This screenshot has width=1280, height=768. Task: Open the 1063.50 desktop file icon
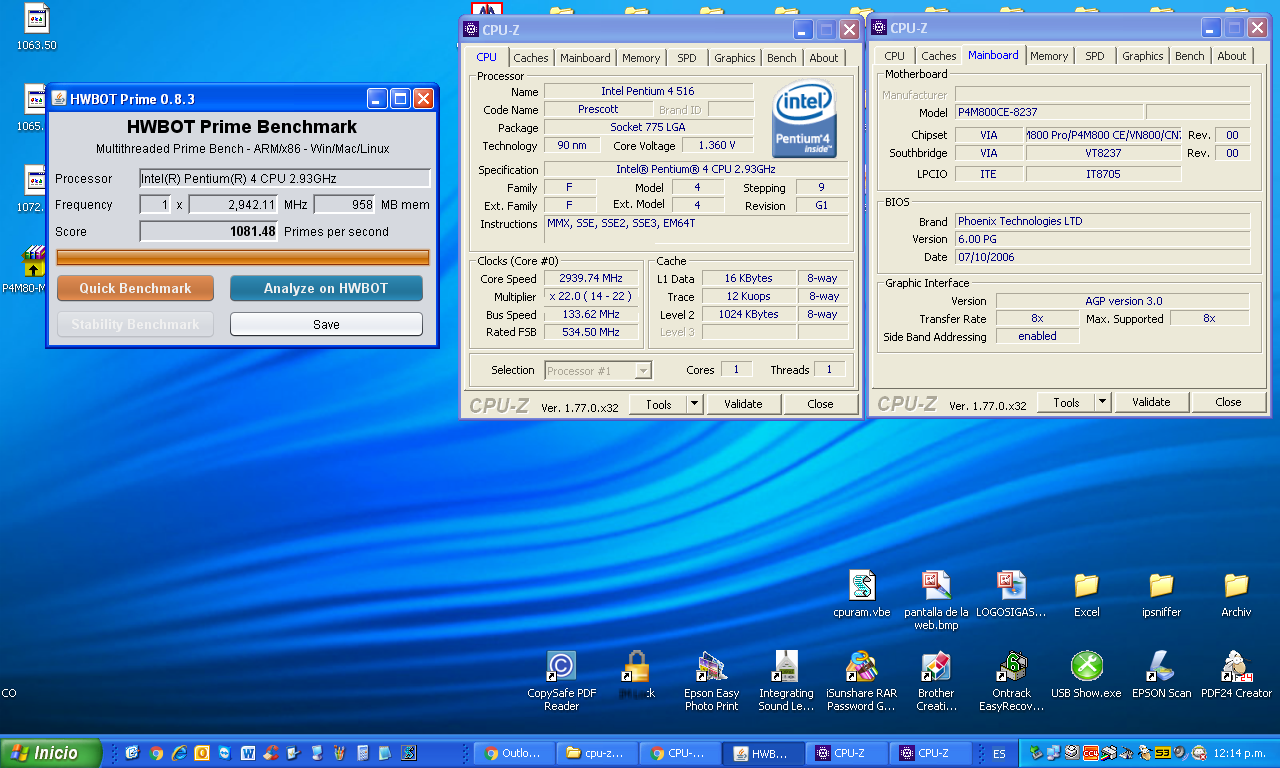click(36, 27)
